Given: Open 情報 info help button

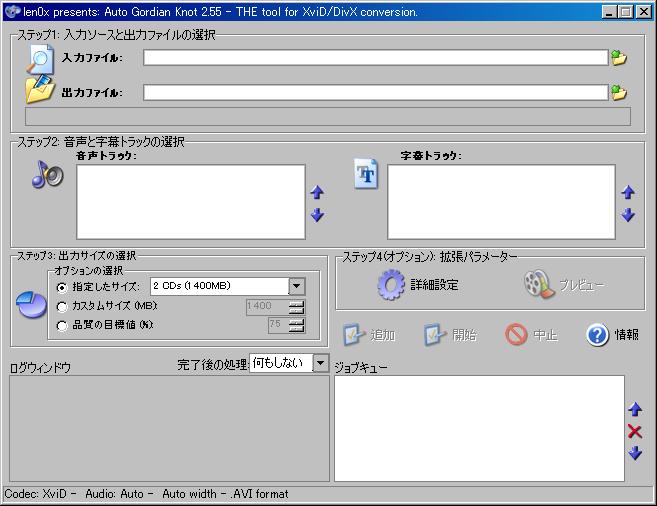Looking at the screenshot, I should click(x=612, y=335).
